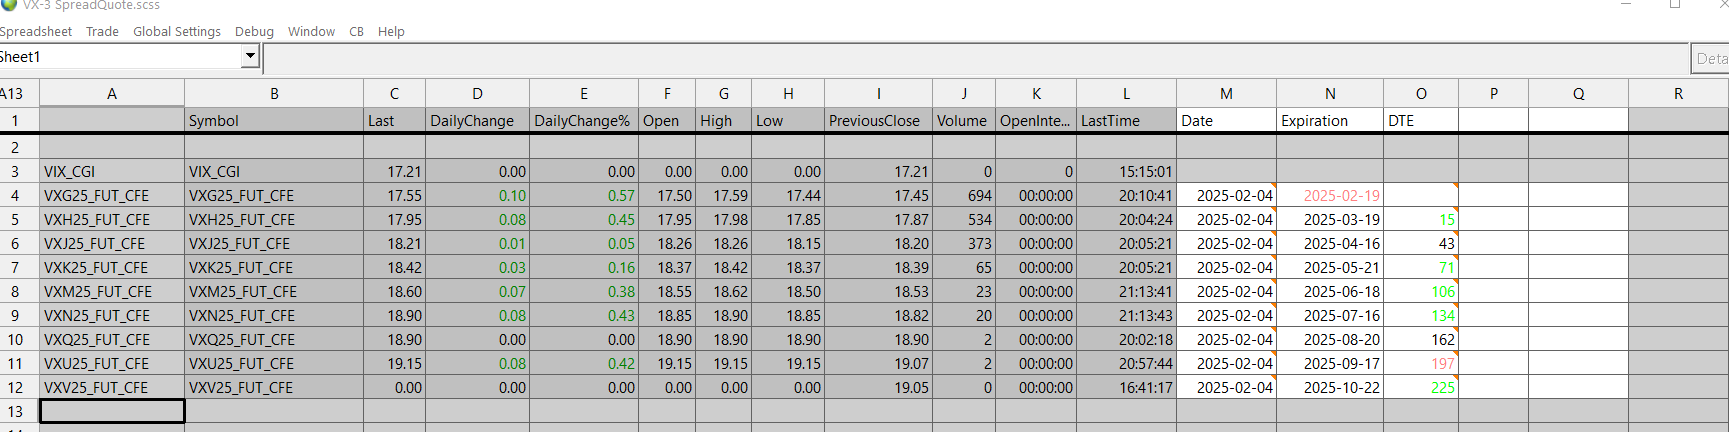Click the VX-3 application icon in title bar
This screenshot has height=432, width=1729.
point(9,5)
